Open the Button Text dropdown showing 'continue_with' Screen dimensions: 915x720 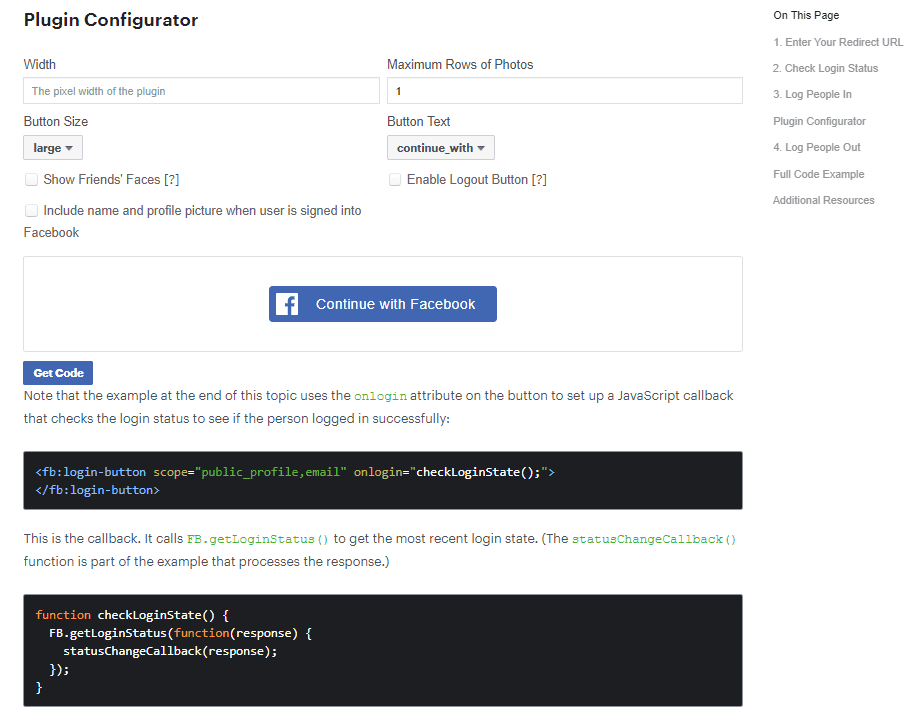pos(440,146)
